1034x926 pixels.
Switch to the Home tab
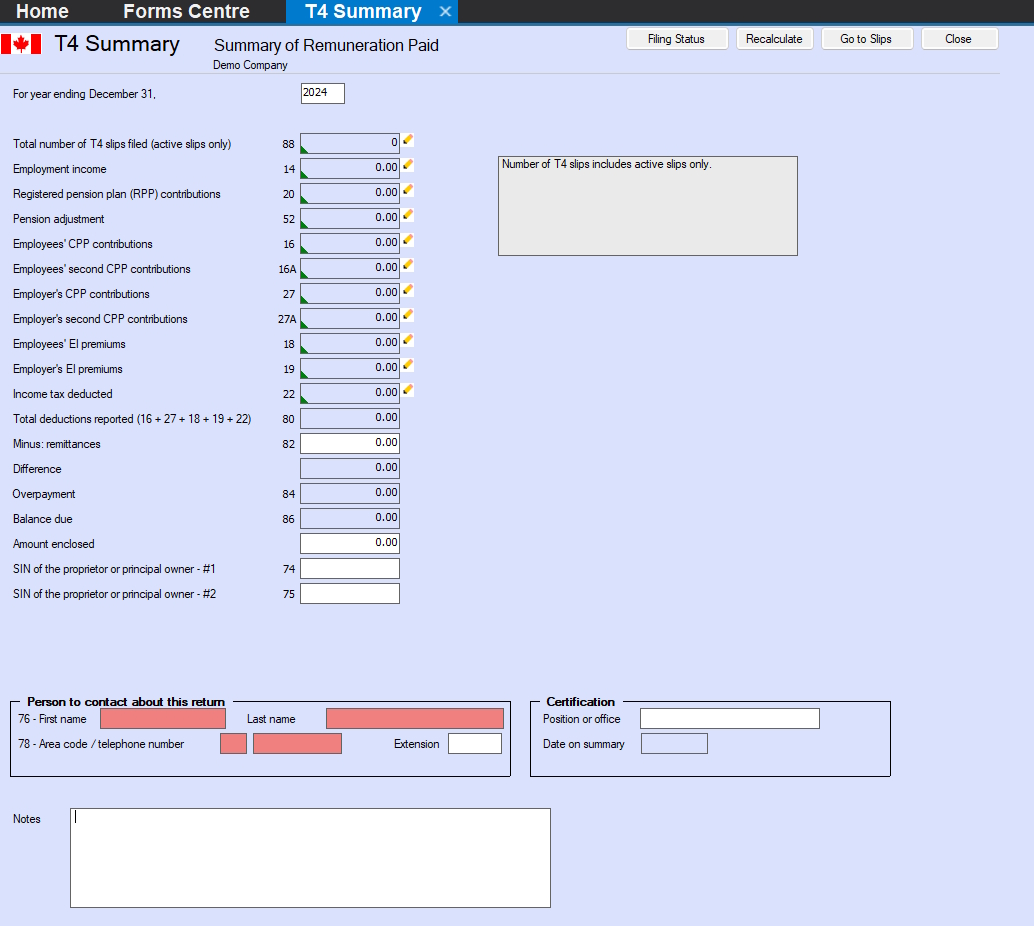(43, 12)
